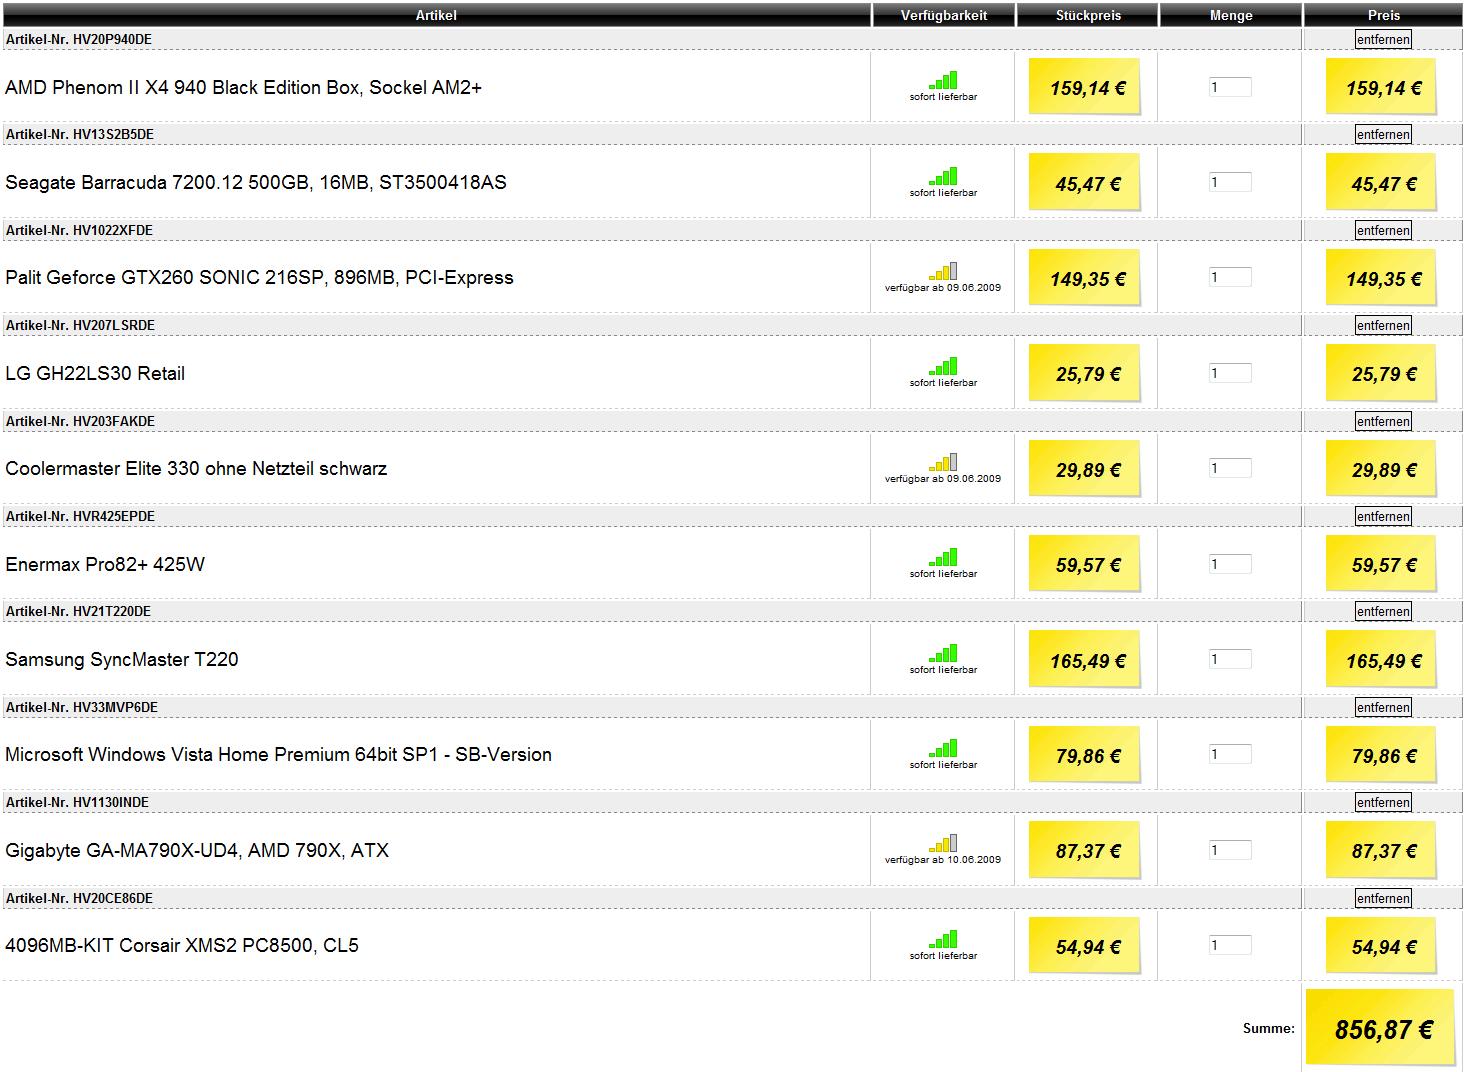Edit quantity field for Enermax Pro82+

(1230, 564)
